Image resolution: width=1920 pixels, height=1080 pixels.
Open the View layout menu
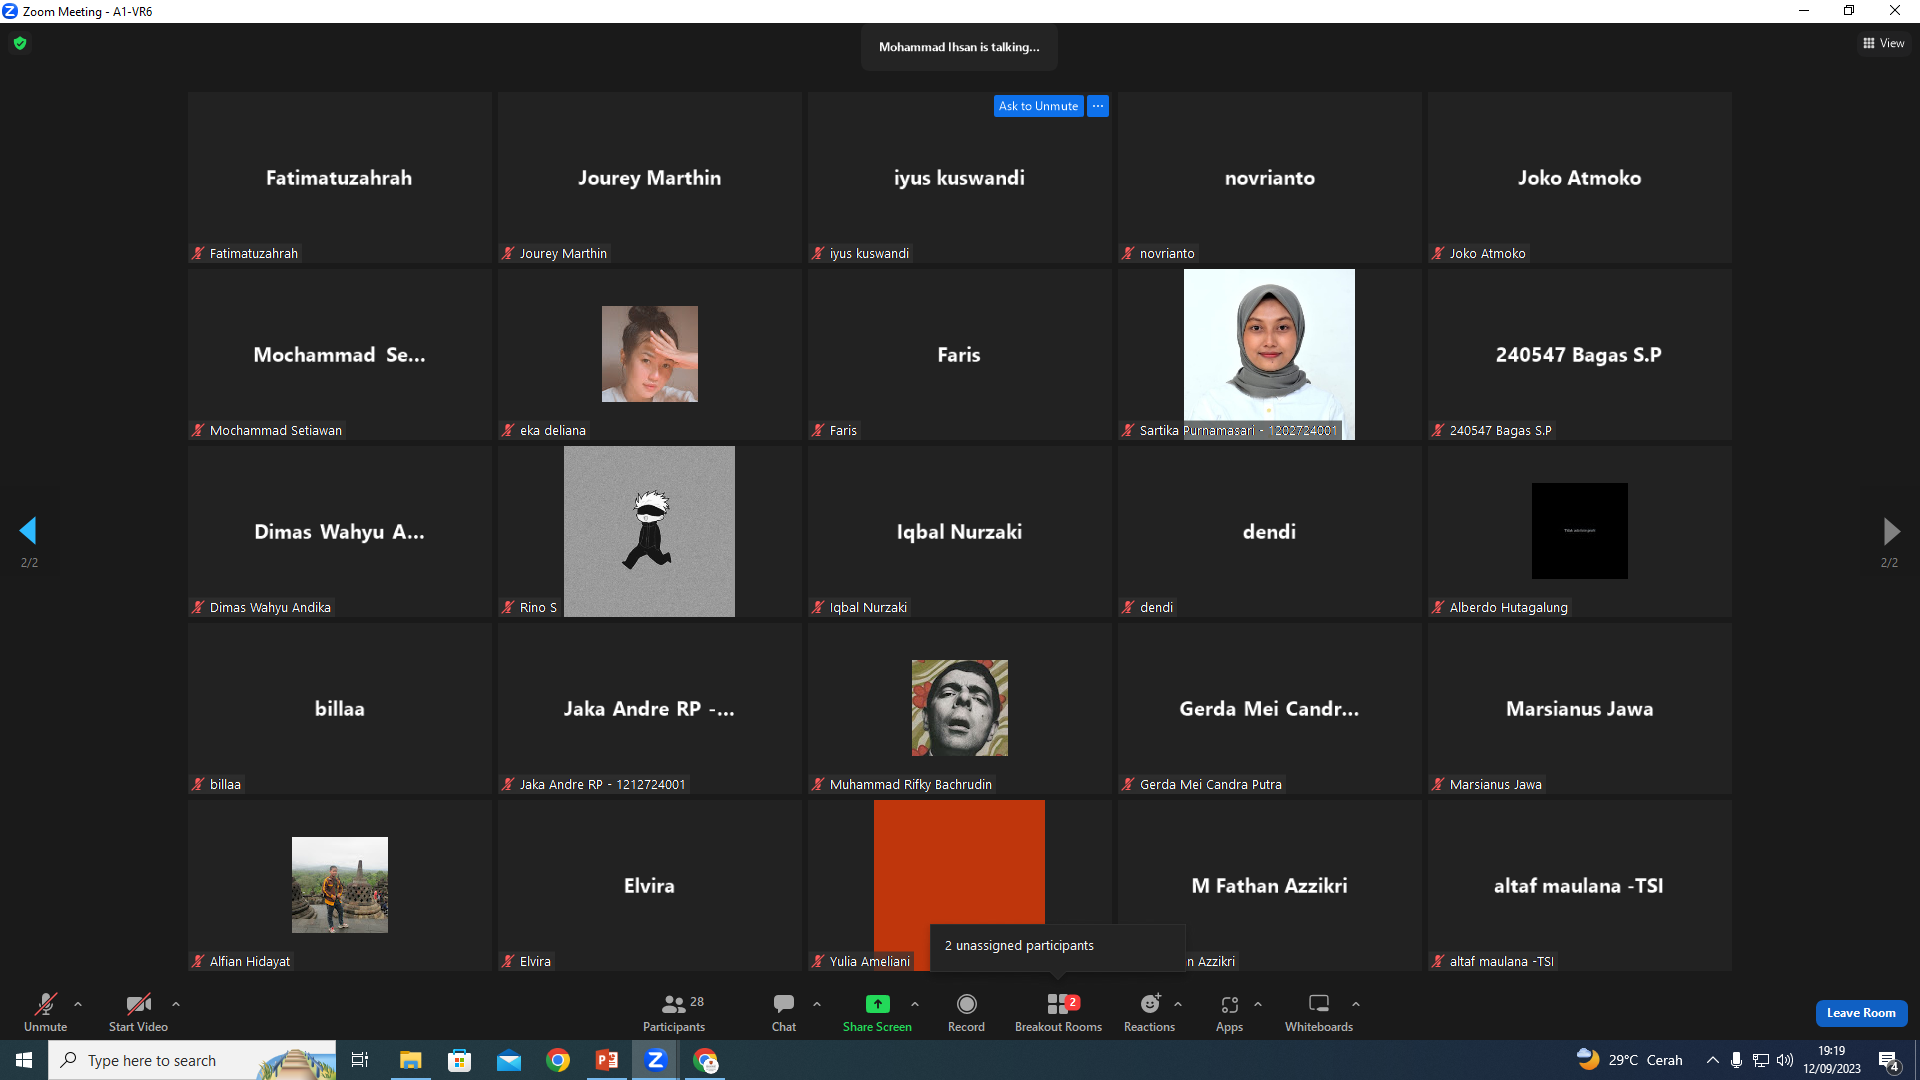[x=1884, y=43]
